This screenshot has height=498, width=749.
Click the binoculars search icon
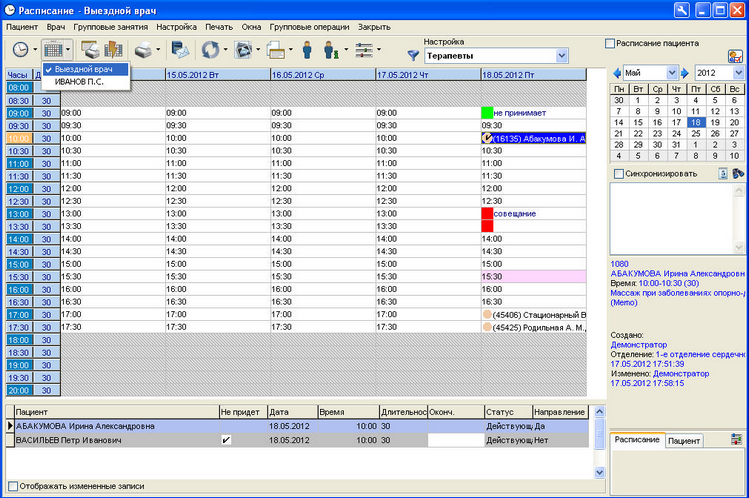click(x=738, y=174)
